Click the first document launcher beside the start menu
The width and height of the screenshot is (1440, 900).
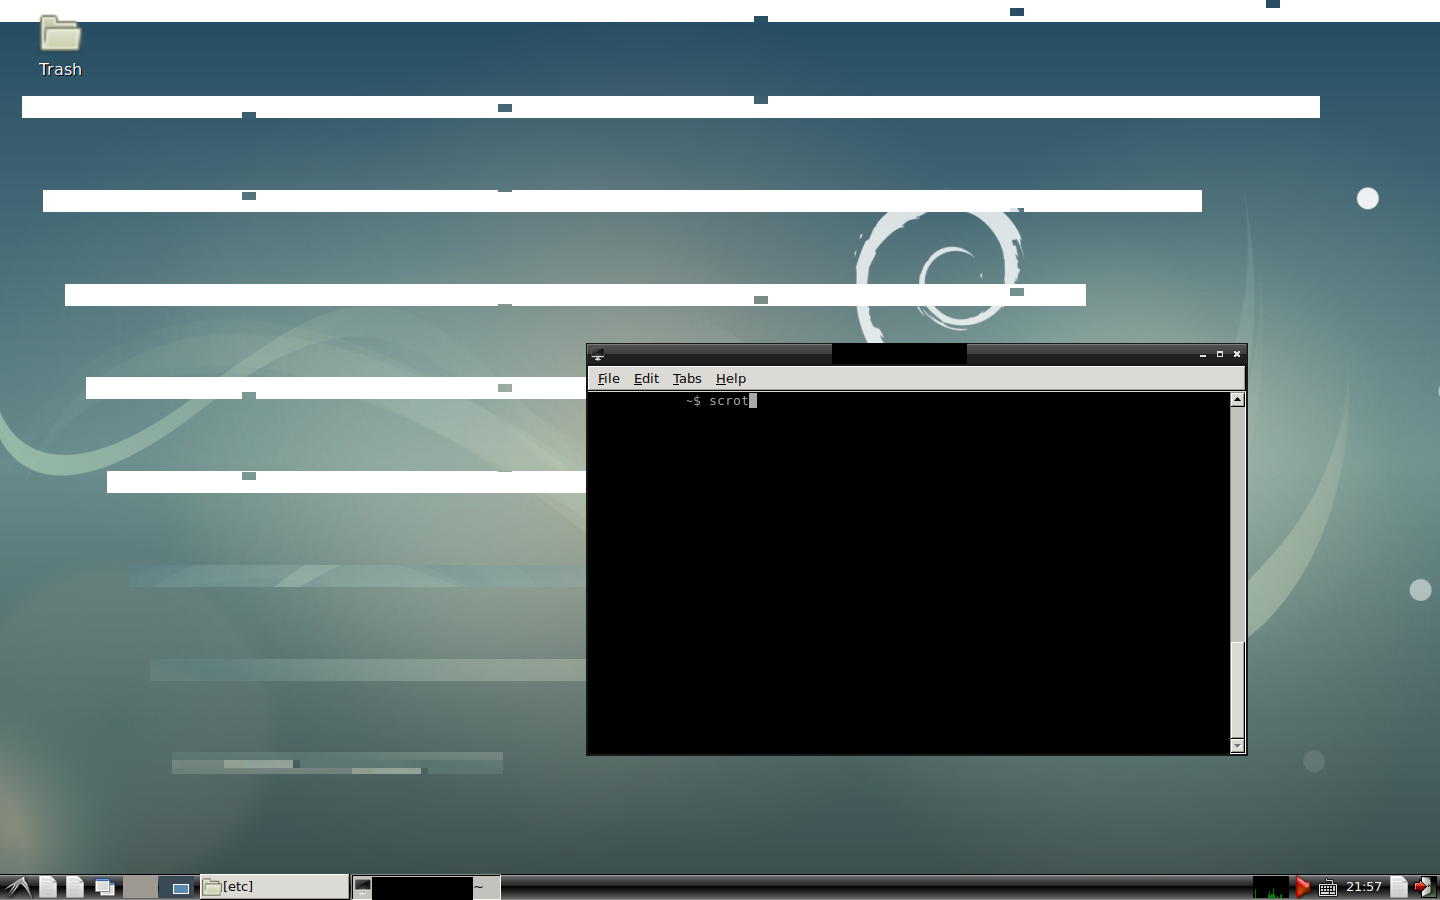(48, 887)
